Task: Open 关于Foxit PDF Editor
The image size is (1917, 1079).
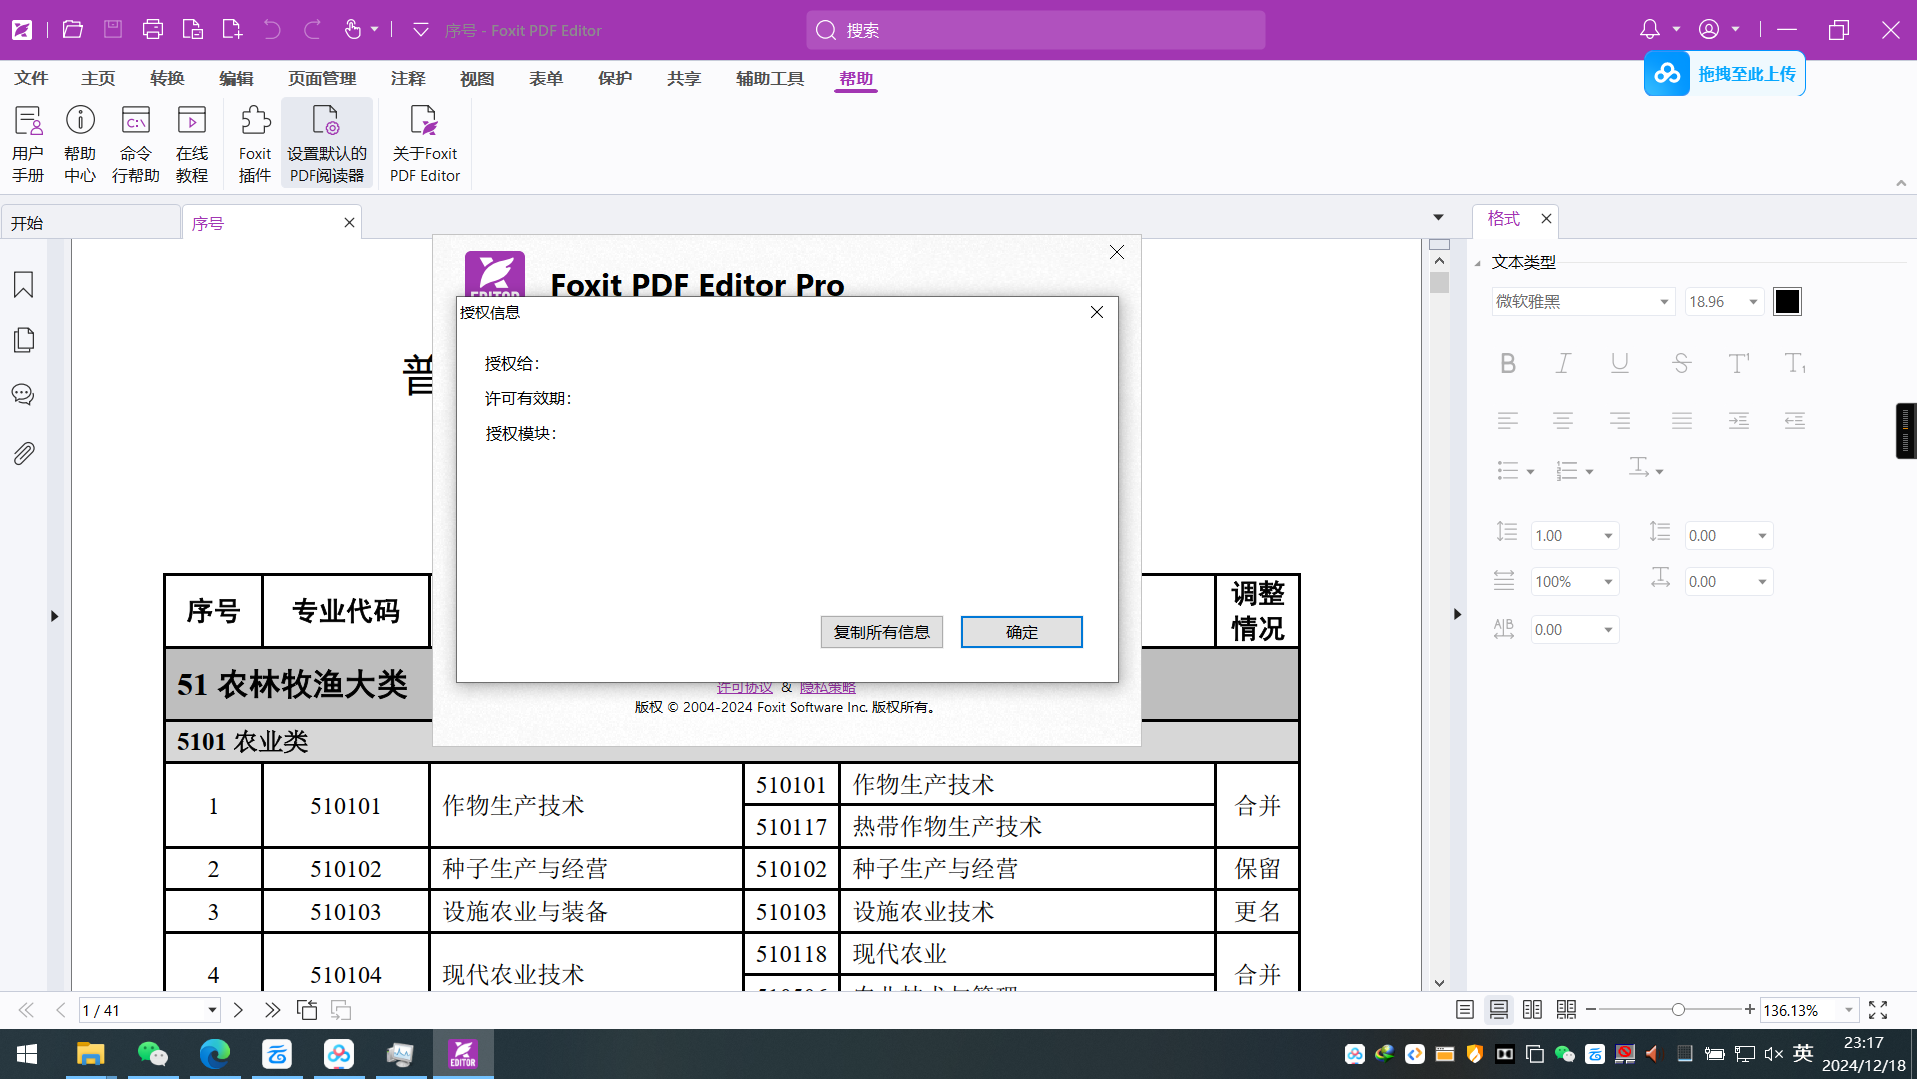Action: (x=425, y=144)
